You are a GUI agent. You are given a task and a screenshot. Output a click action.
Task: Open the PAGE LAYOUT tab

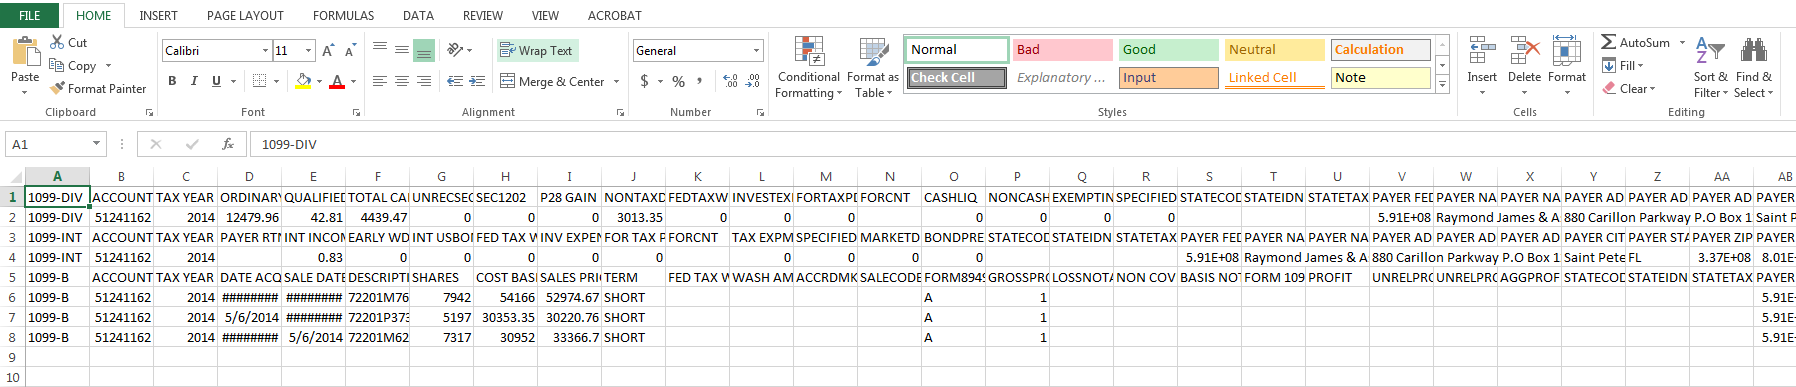[x=245, y=15]
